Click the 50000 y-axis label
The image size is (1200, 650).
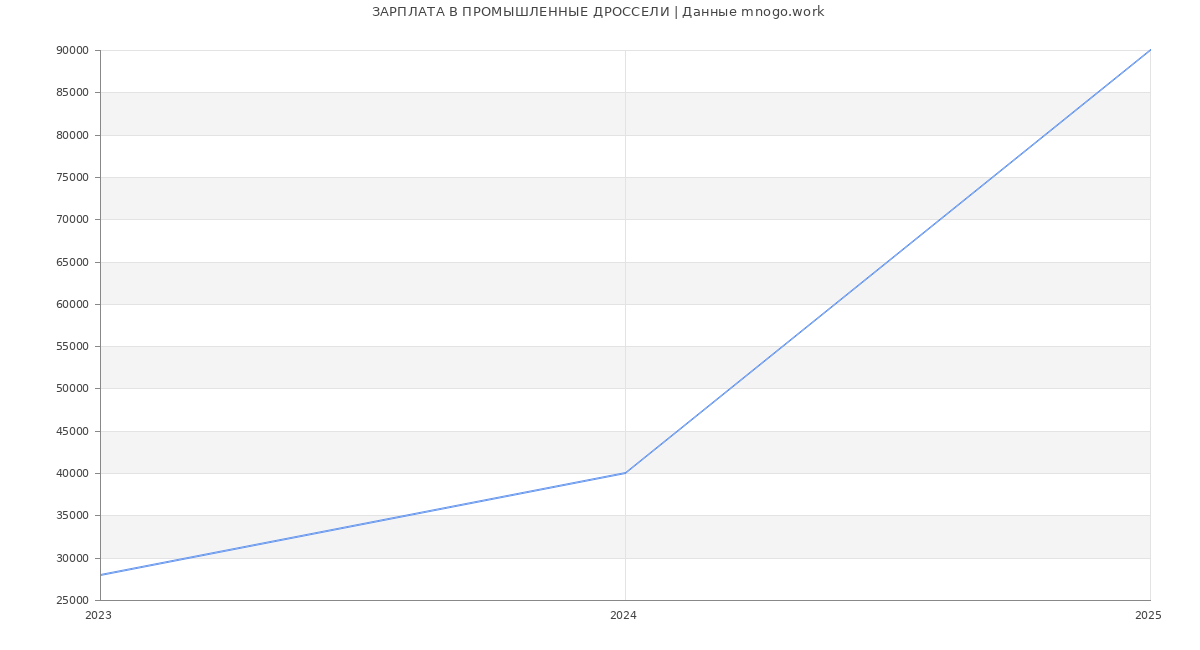72,389
